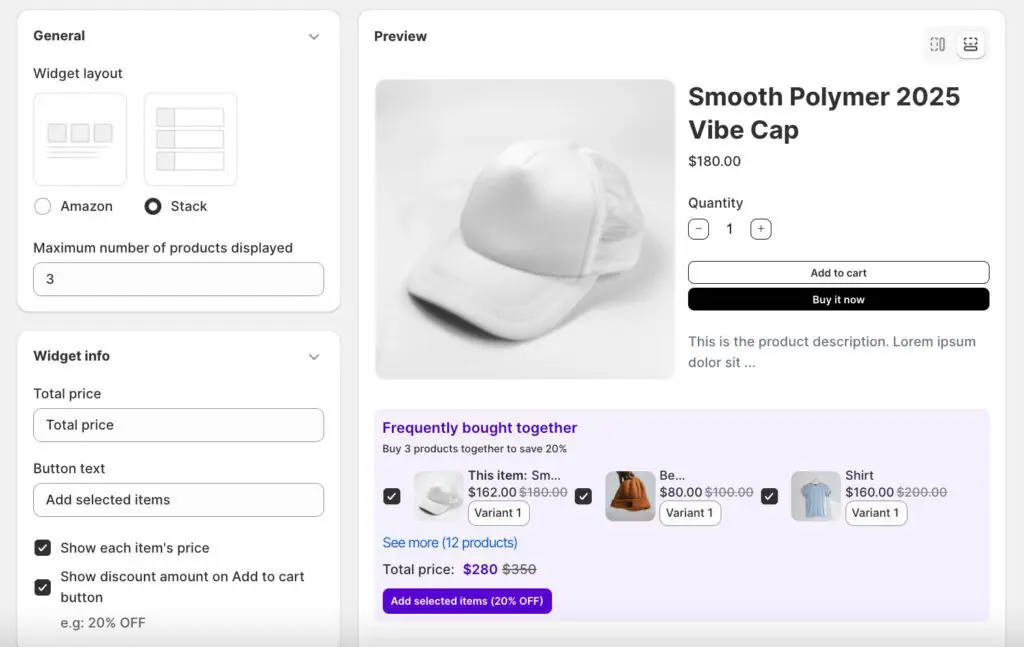Uncheck the Shirt product checkbox
This screenshot has width=1024, height=647.
tap(769, 496)
